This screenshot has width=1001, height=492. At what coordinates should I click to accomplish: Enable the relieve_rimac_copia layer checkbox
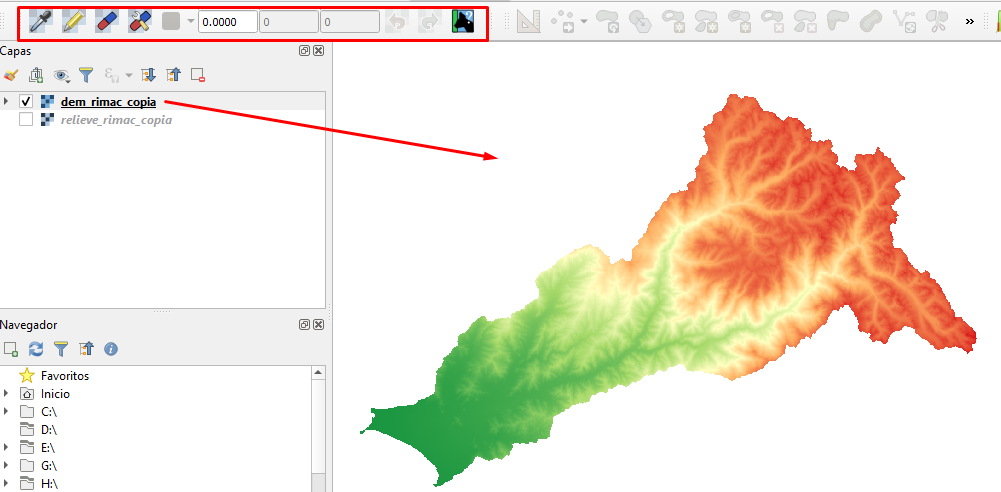(26, 120)
